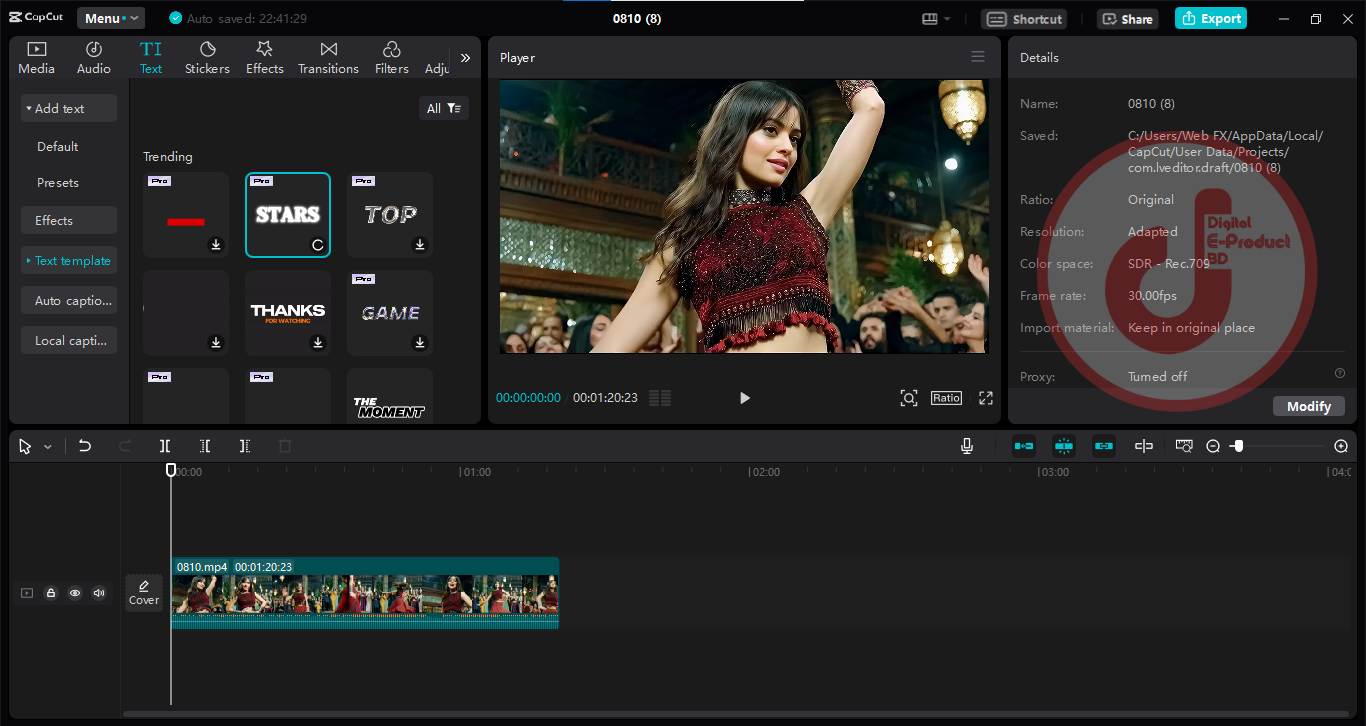
Task: Toggle linkage on timeline
Action: pyautogui.click(x=1104, y=446)
